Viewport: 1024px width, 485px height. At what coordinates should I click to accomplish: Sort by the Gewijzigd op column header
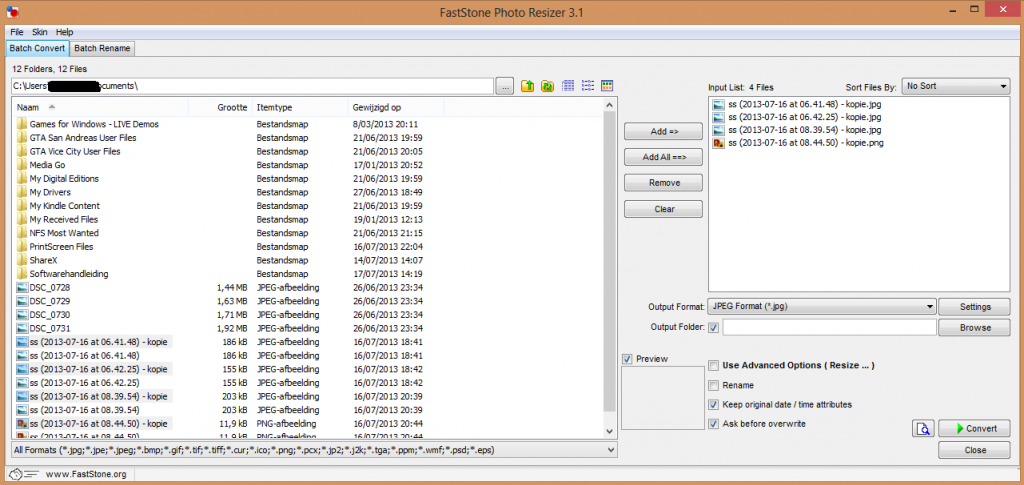396,107
